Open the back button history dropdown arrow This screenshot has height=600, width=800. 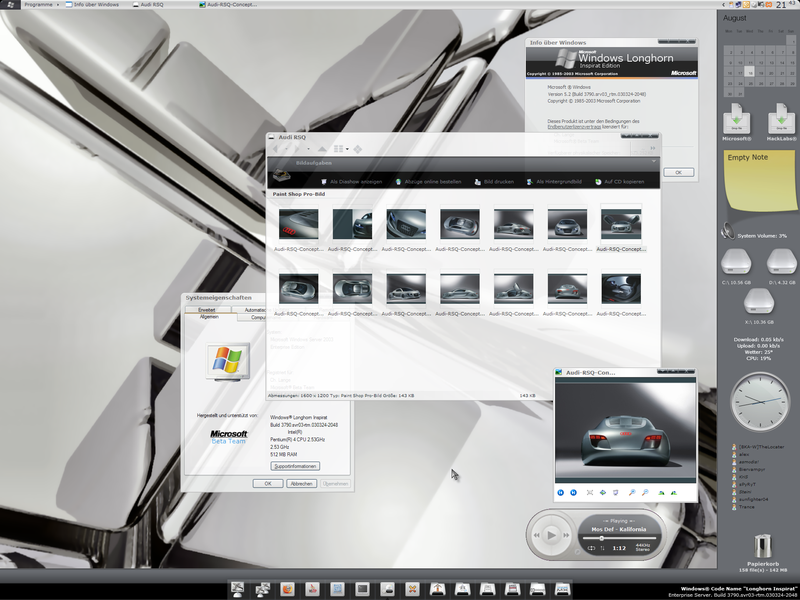tap(287, 149)
